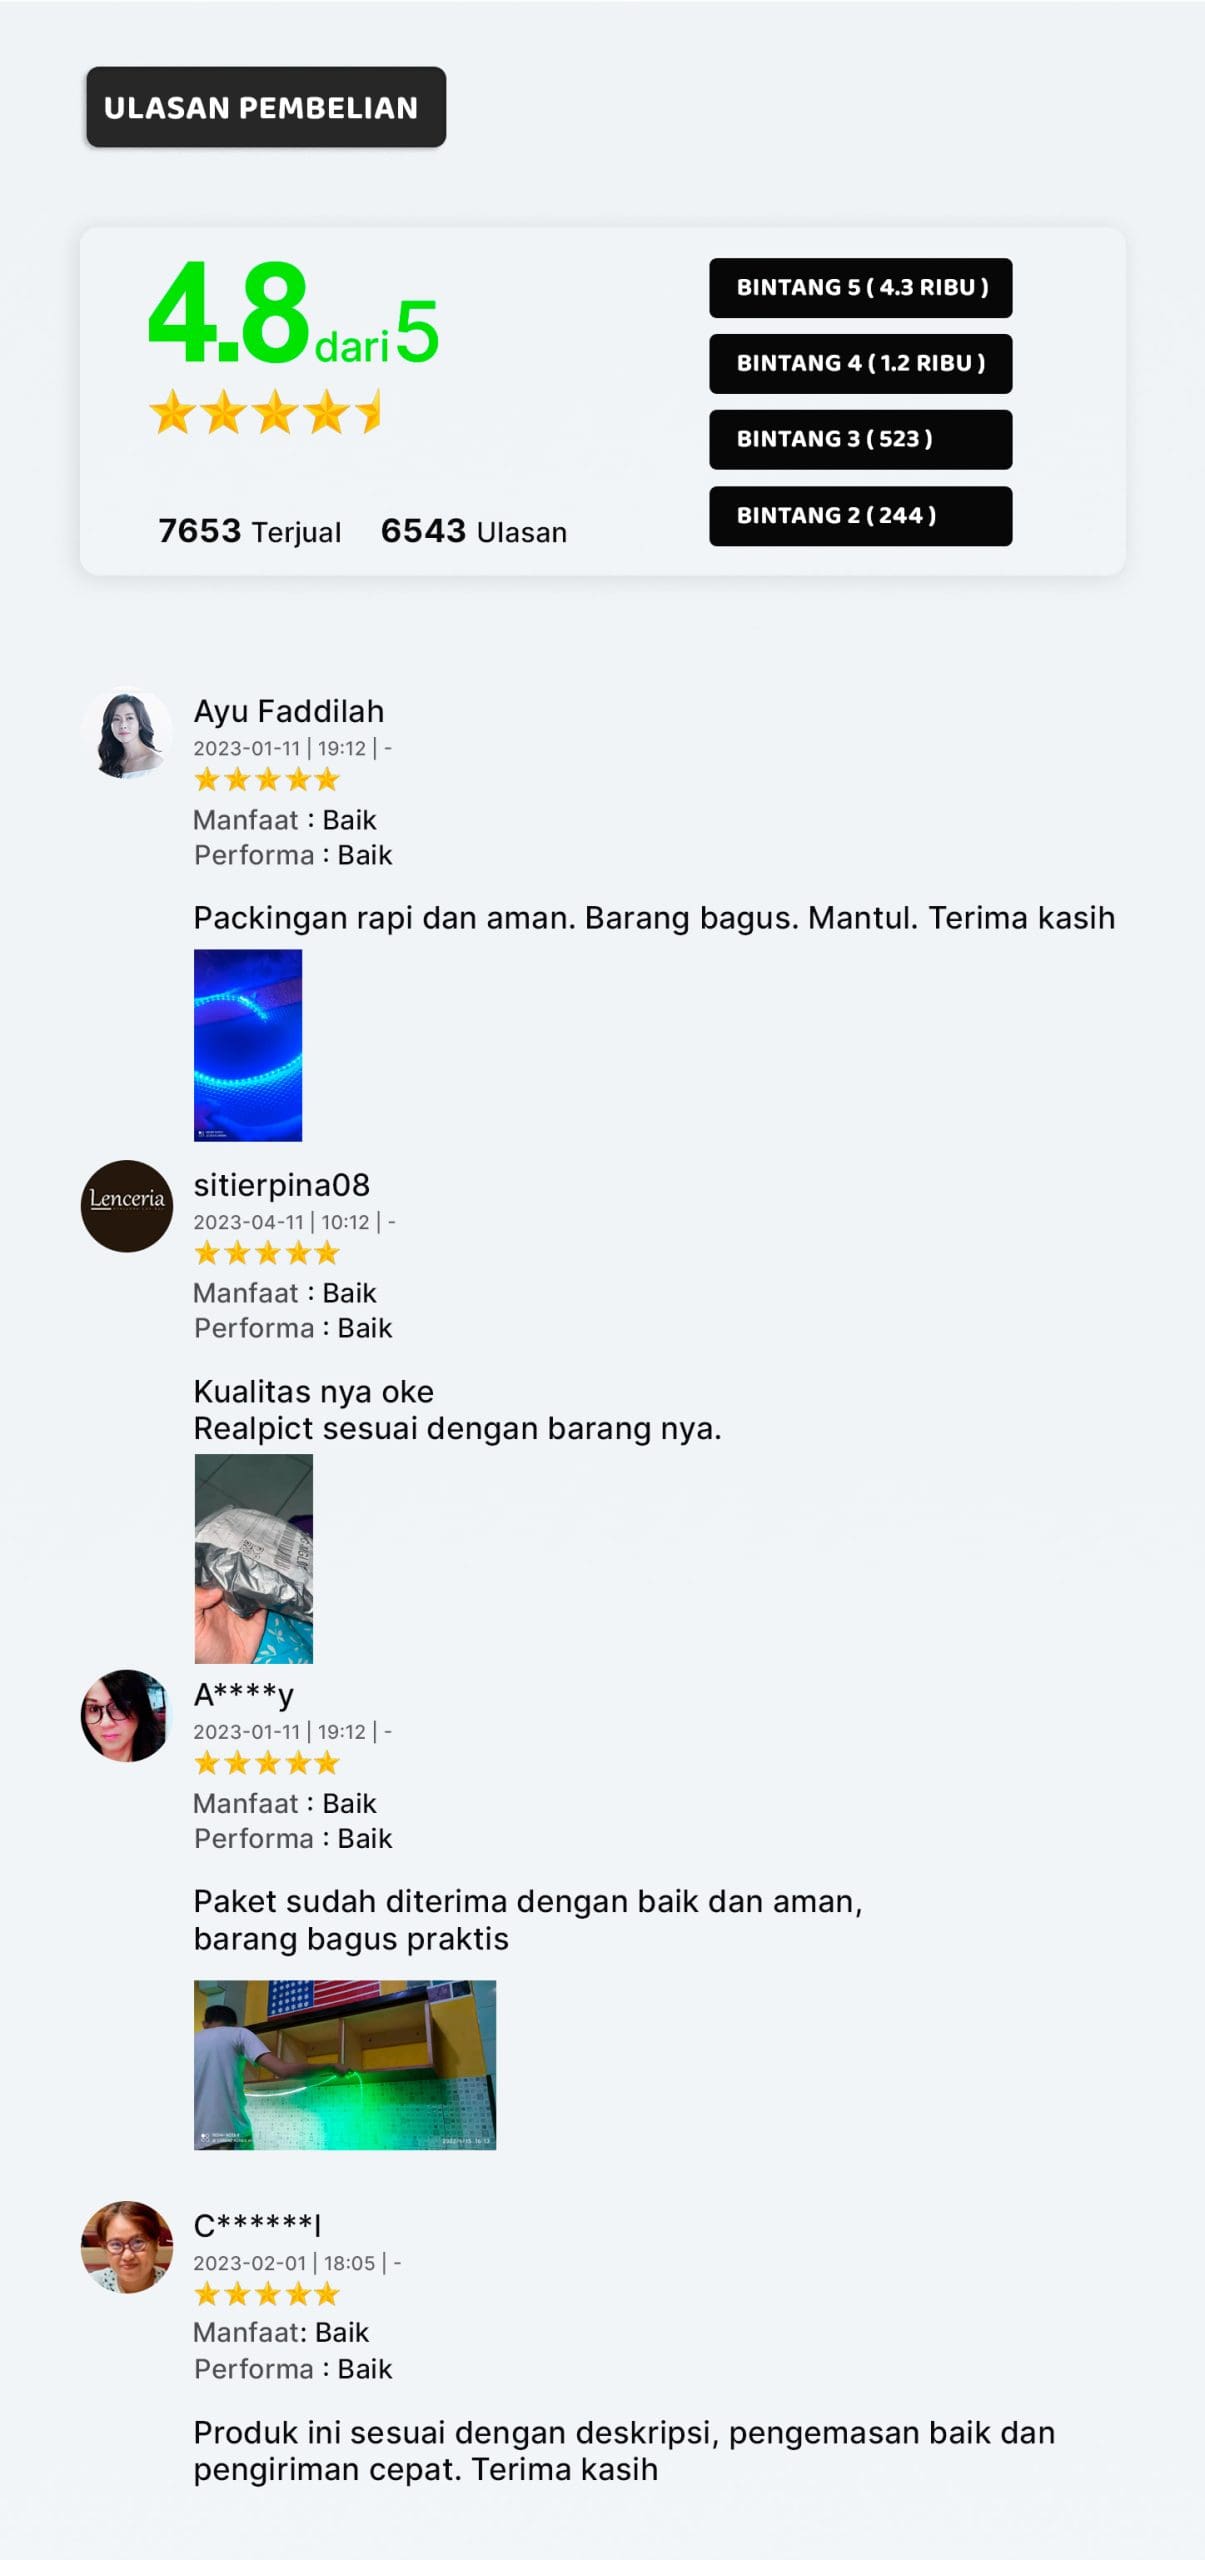Tap C******l's avatar photo

coord(126,2246)
